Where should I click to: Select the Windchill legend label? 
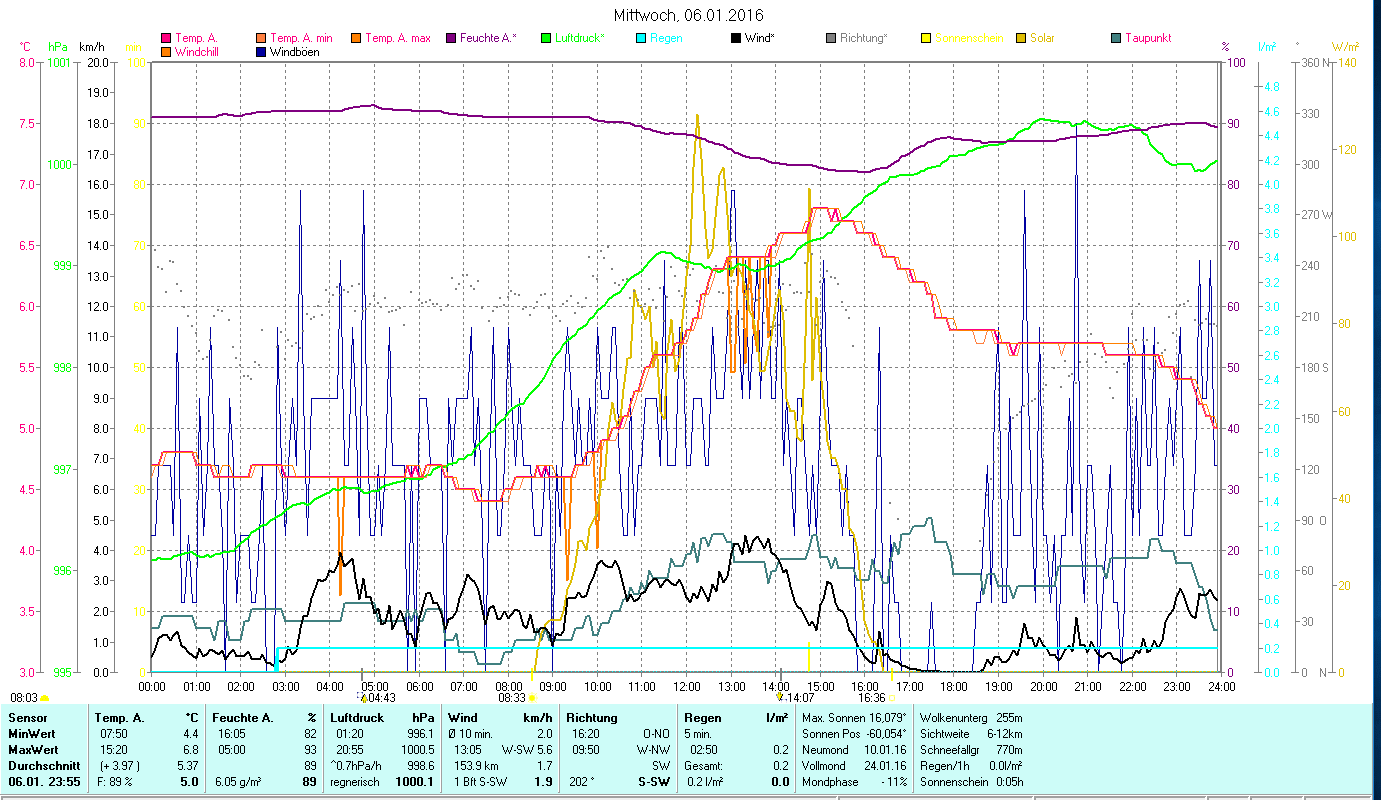coord(197,52)
